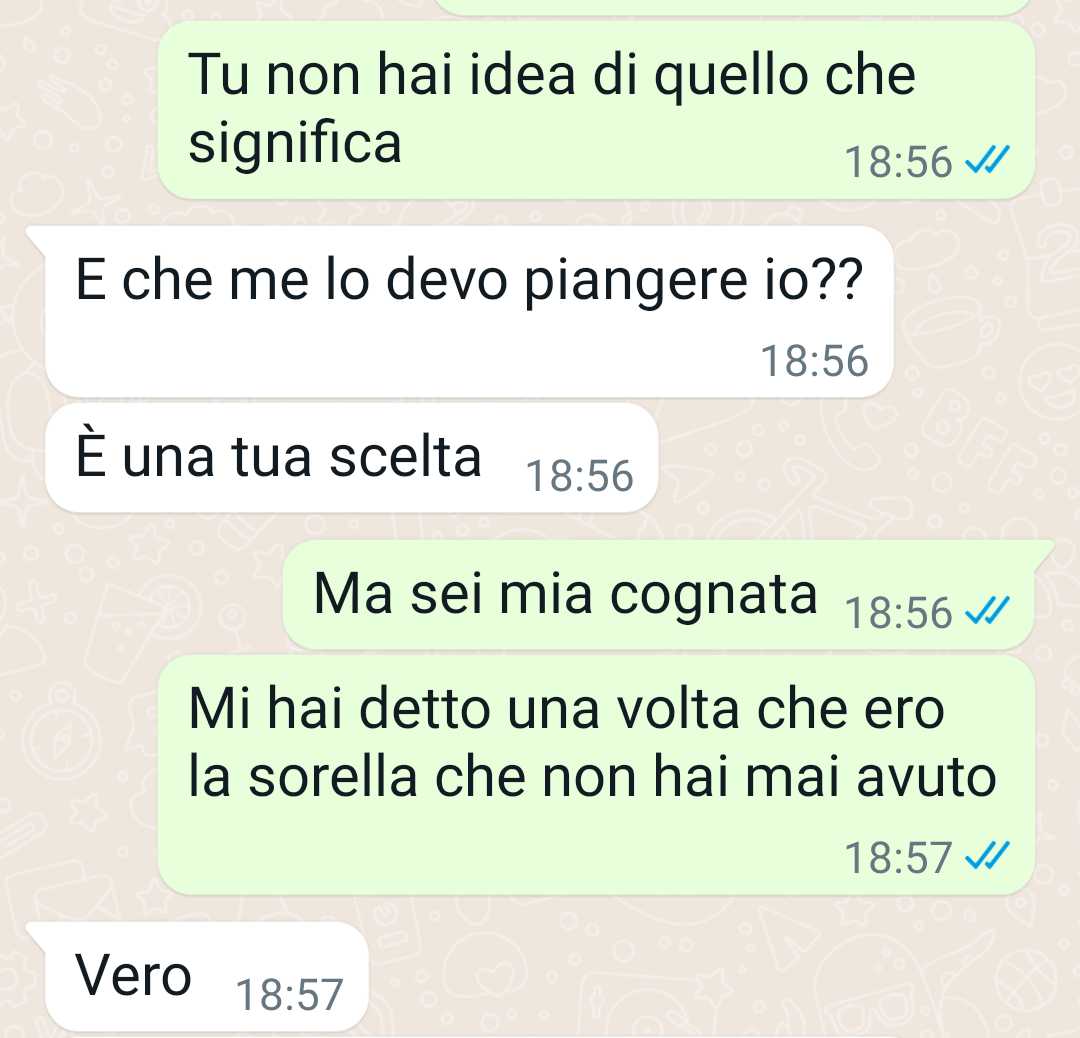Image resolution: width=1080 pixels, height=1038 pixels.
Task: Click the 18:57 timestamp in the 'sorella' message
Action: 898,858
